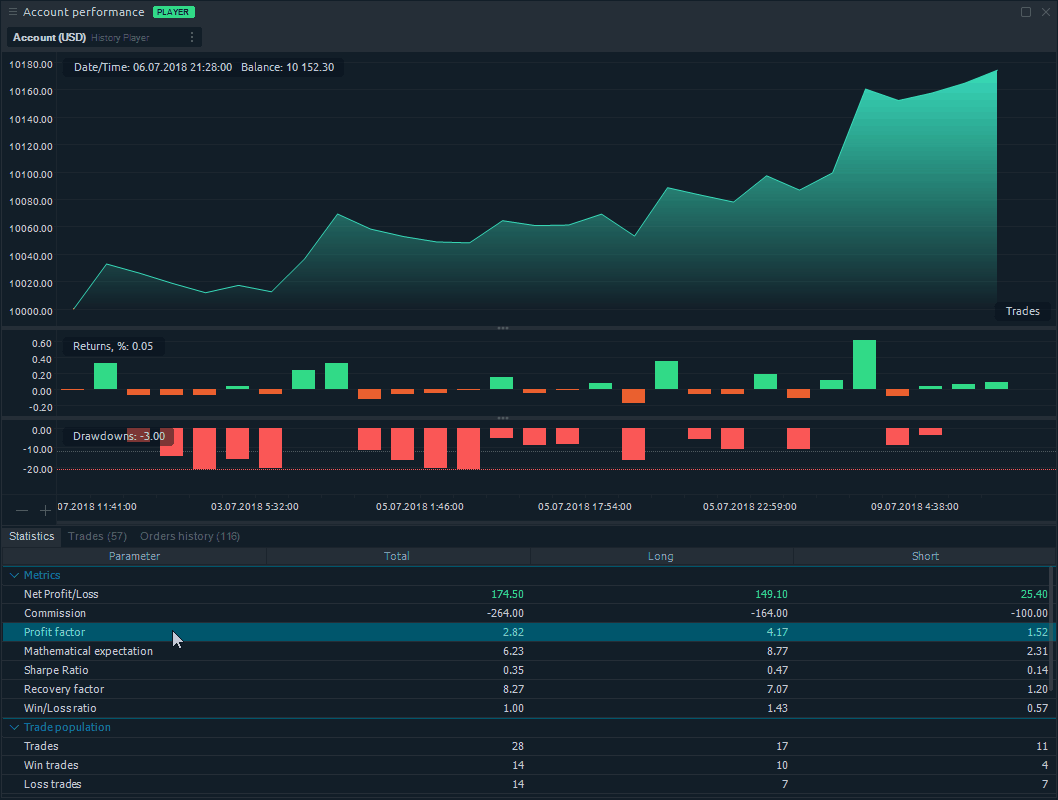1058x800 pixels.
Task: Click the PLAYER badge in title bar
Action: click(x=173, y=12)
